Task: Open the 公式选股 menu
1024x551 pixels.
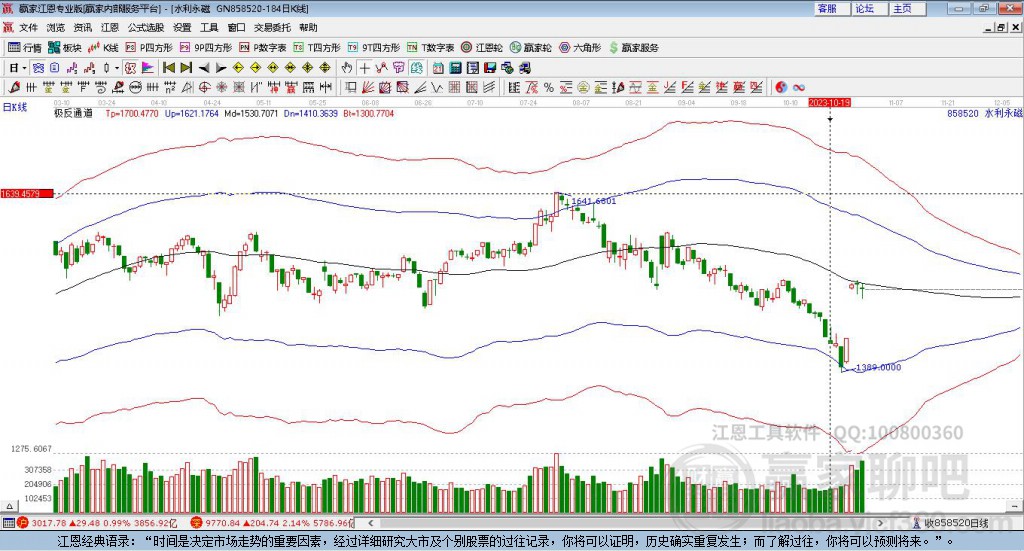Action: point(146,27)
